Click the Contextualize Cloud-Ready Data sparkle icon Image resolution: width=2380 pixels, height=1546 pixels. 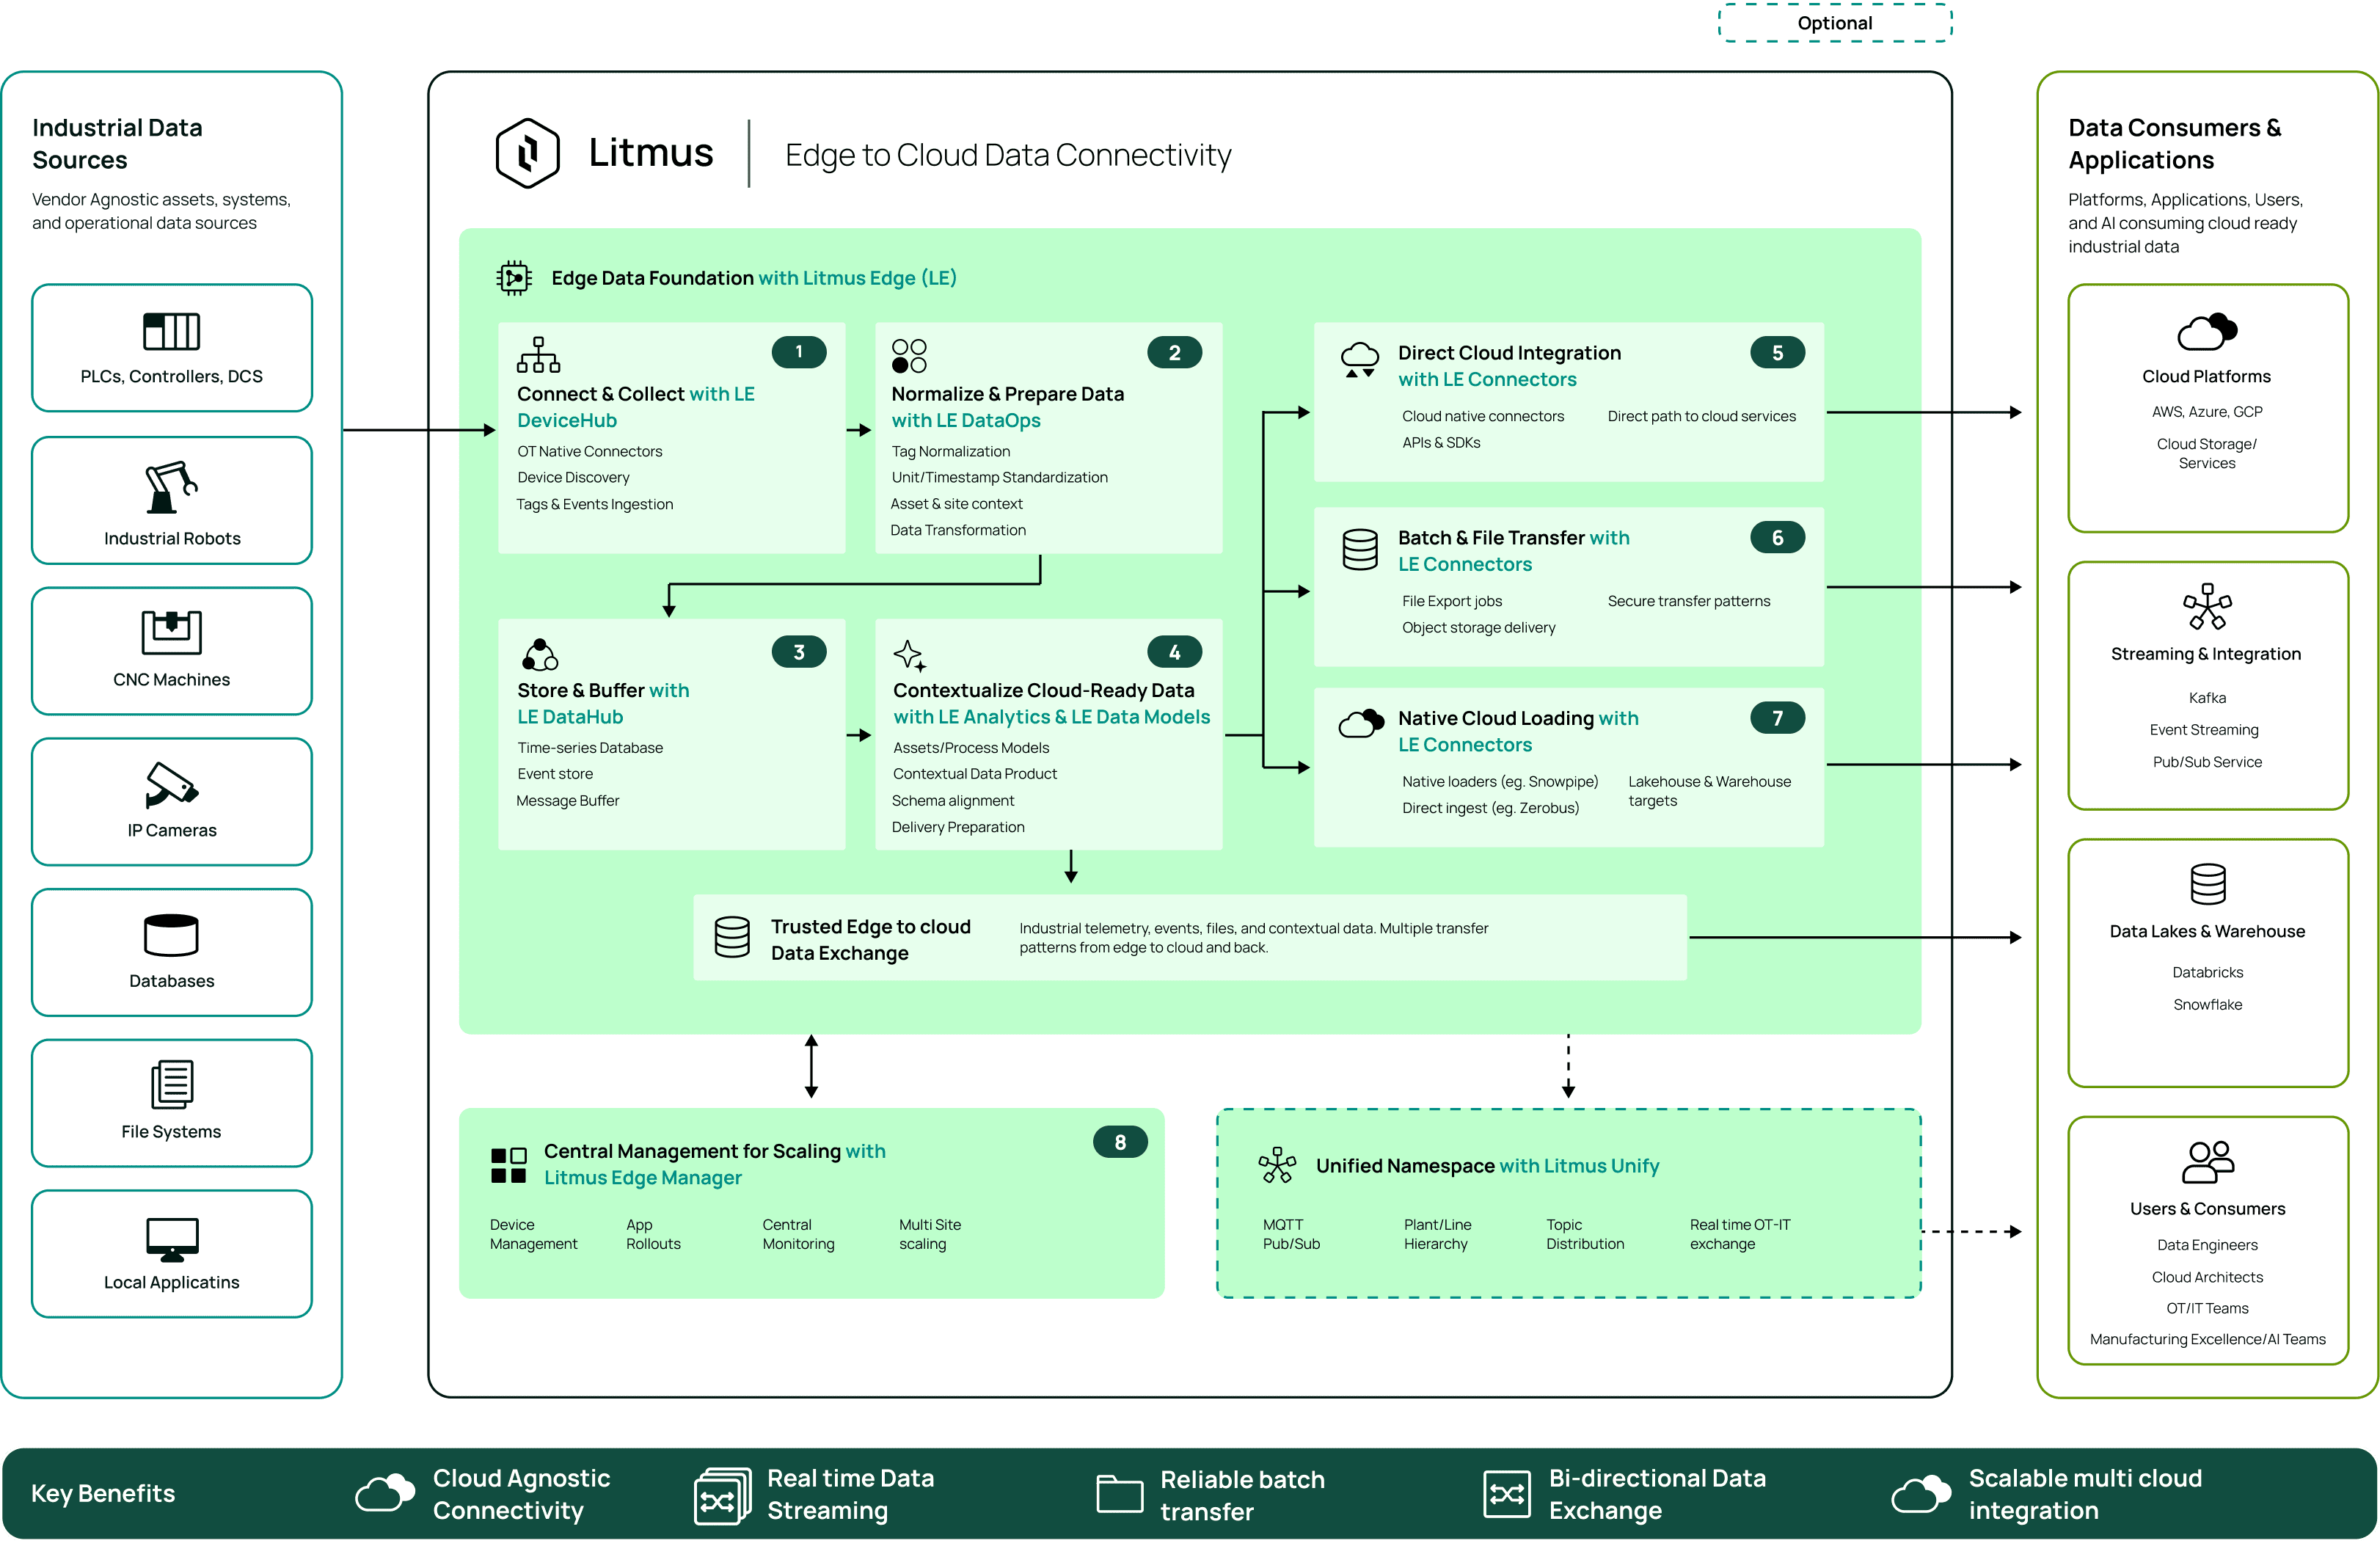910,656
